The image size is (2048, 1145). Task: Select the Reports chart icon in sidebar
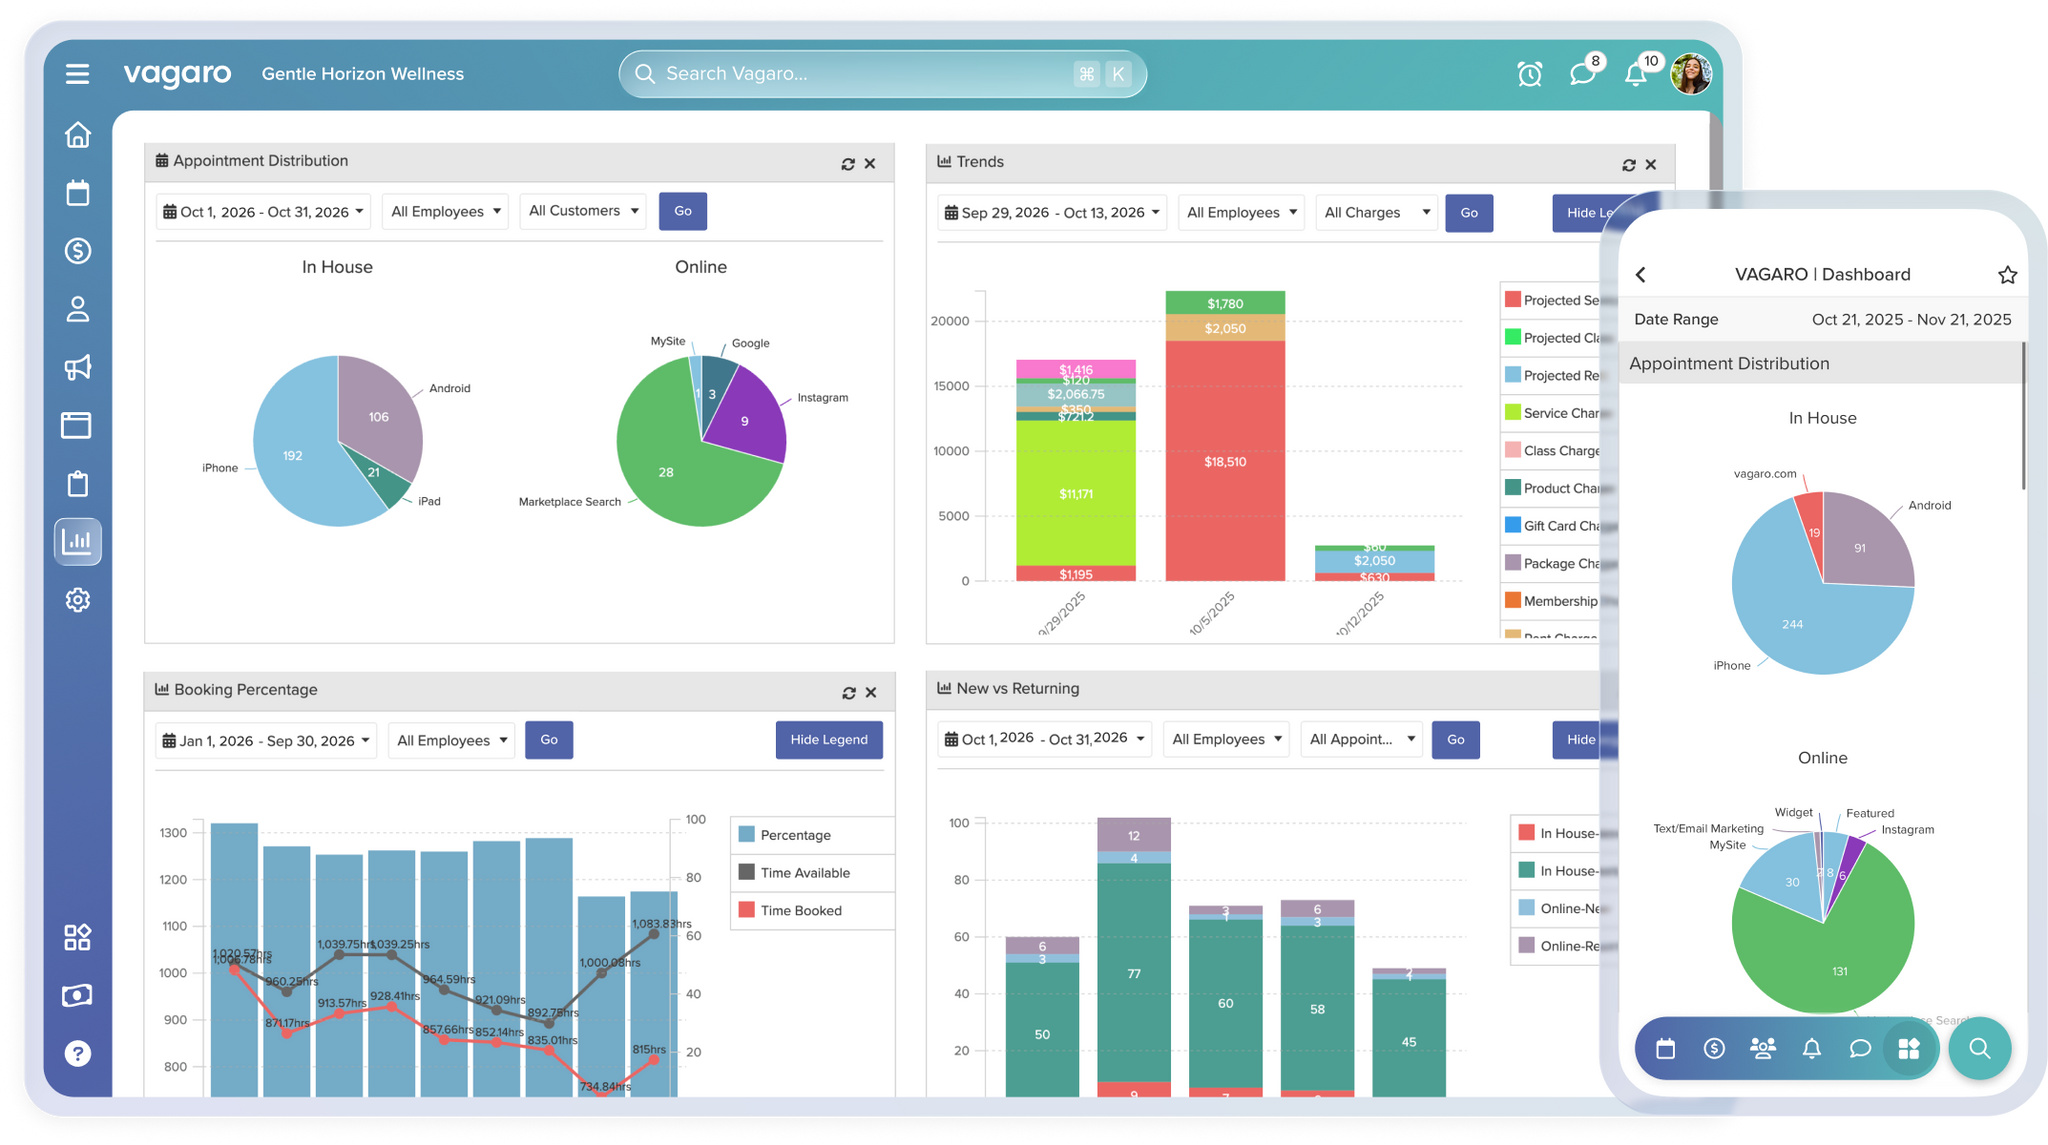77,542
